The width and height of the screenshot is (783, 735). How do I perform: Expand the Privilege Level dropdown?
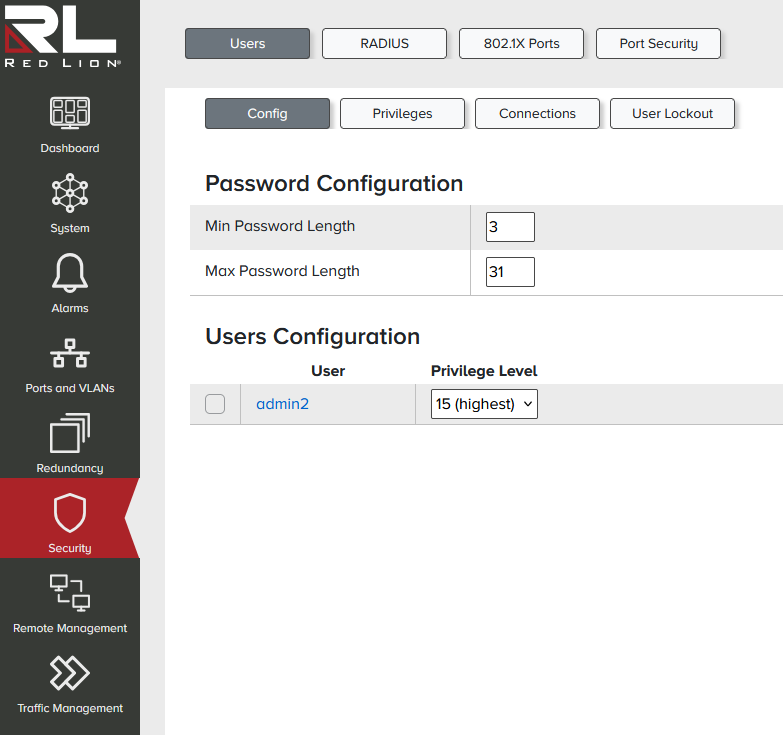pos(484,404)
